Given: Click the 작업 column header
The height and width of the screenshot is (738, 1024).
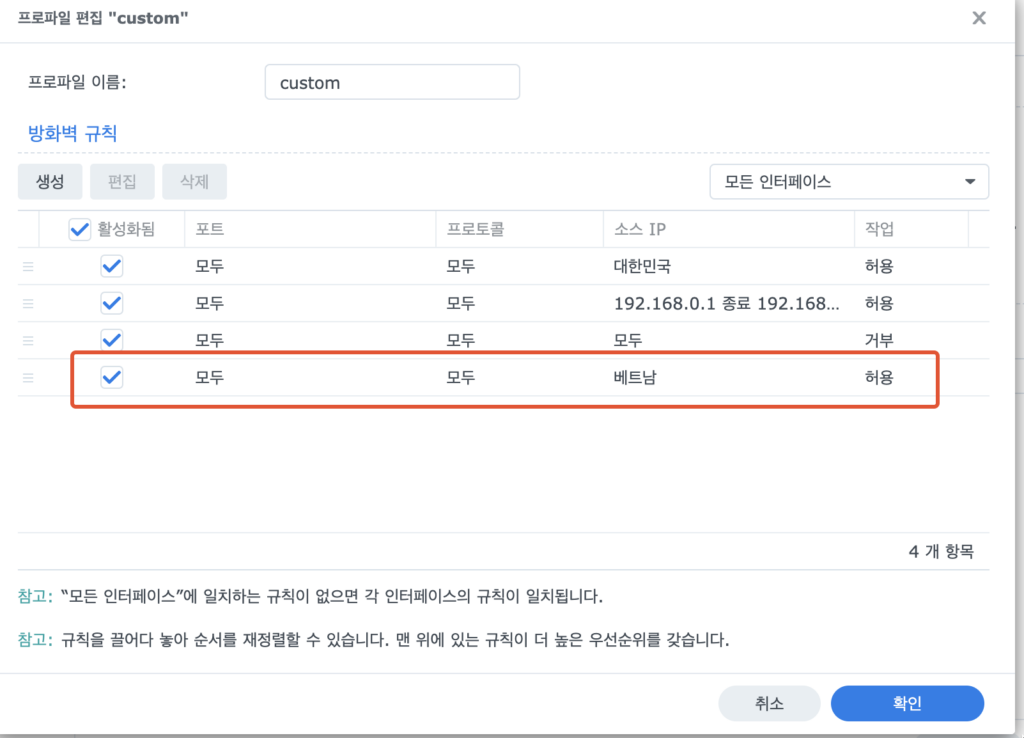Looking at the screenshot, I should [911, 229].
